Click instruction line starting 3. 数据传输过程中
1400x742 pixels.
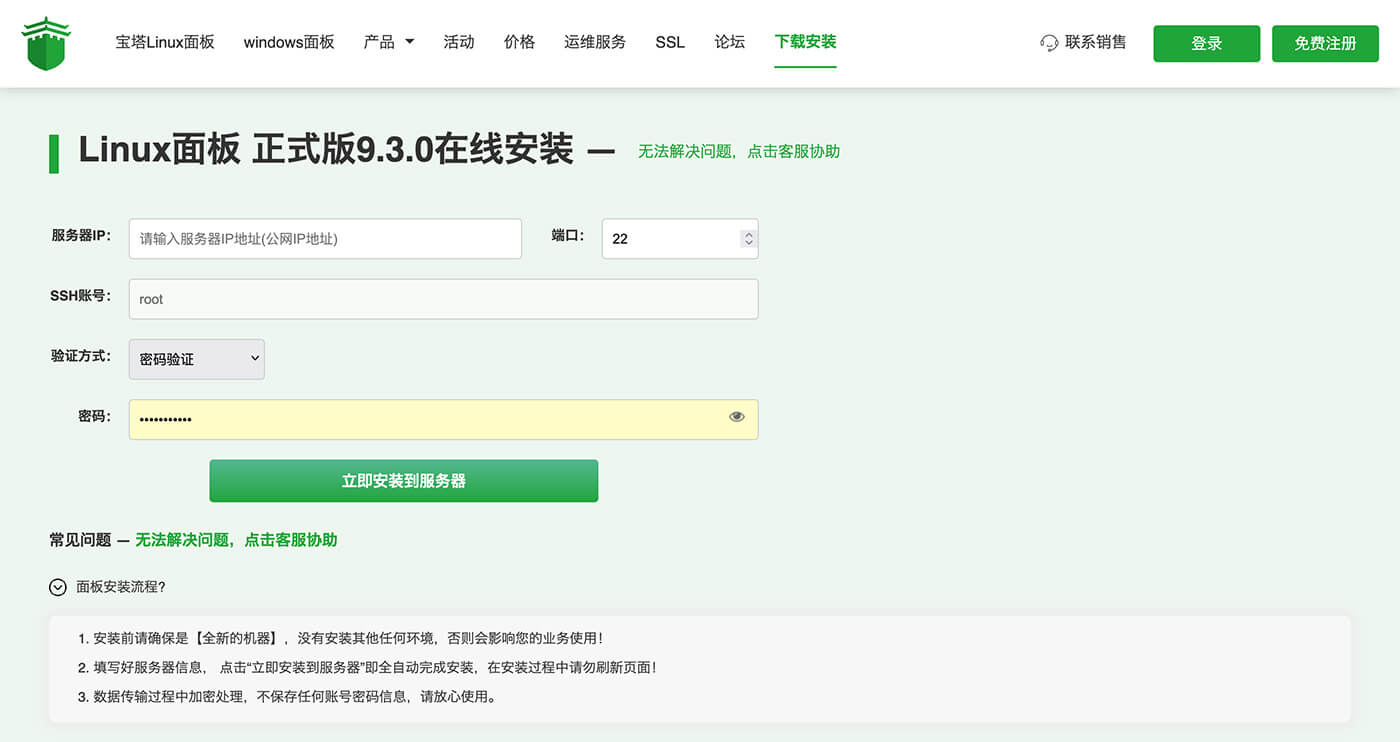[287, 696]
